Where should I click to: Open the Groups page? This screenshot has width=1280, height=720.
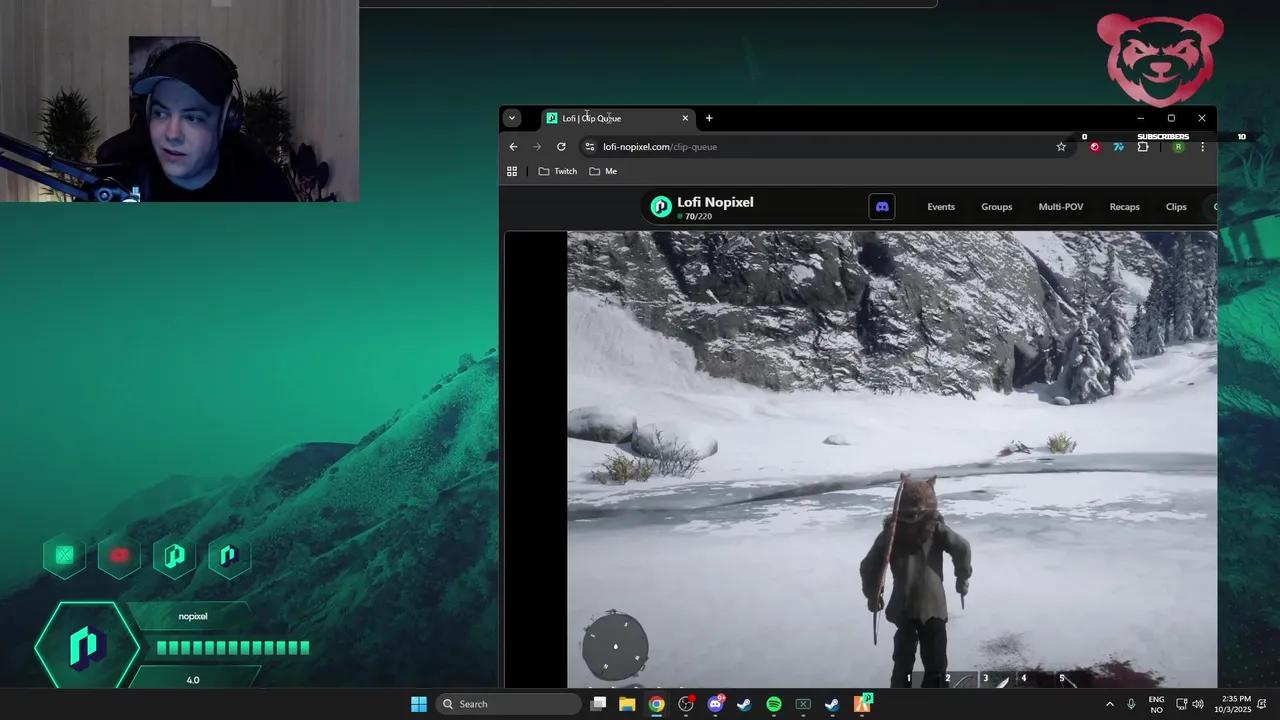pos(996,207)
